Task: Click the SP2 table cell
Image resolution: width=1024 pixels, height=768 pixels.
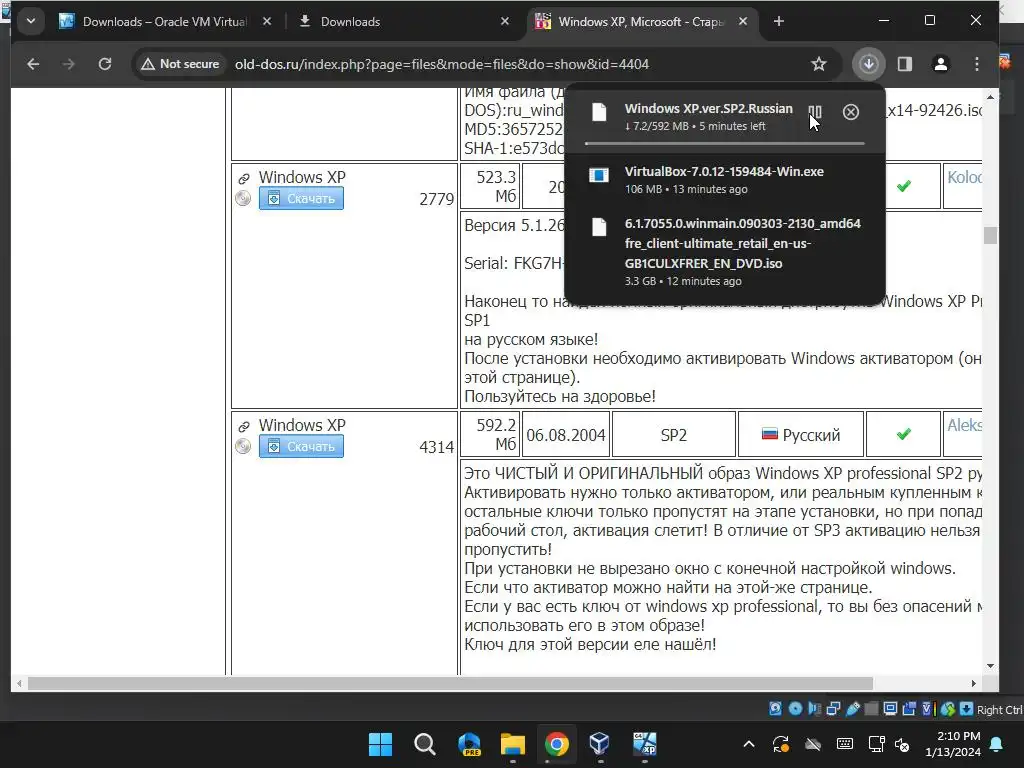Action: click(673, 435)
